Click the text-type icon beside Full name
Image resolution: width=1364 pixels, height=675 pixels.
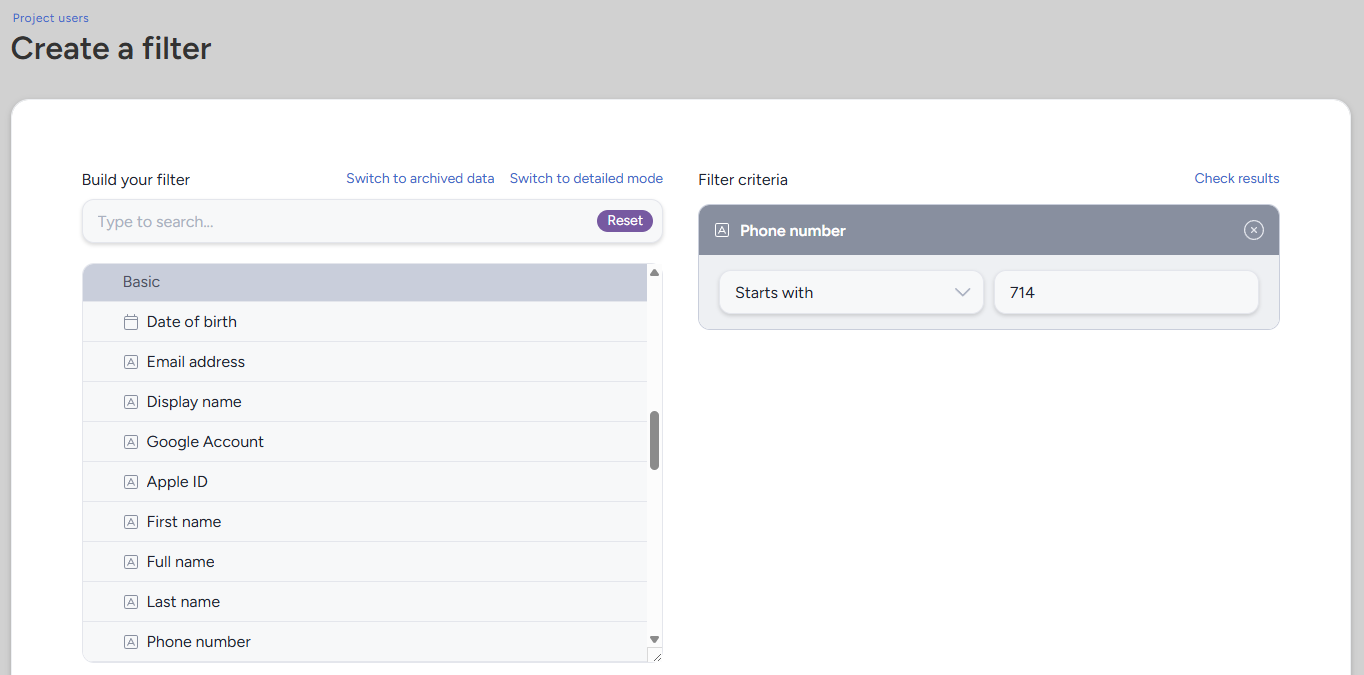[x=130, y=562]
